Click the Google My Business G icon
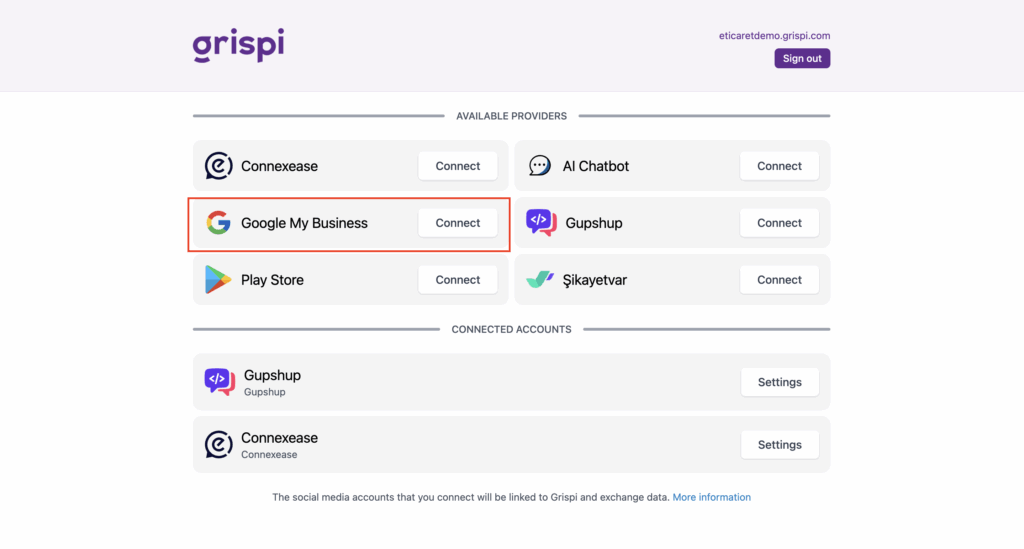Image resolution: width=1024 pixels, height=549 pixels. [x=218, y=223]
